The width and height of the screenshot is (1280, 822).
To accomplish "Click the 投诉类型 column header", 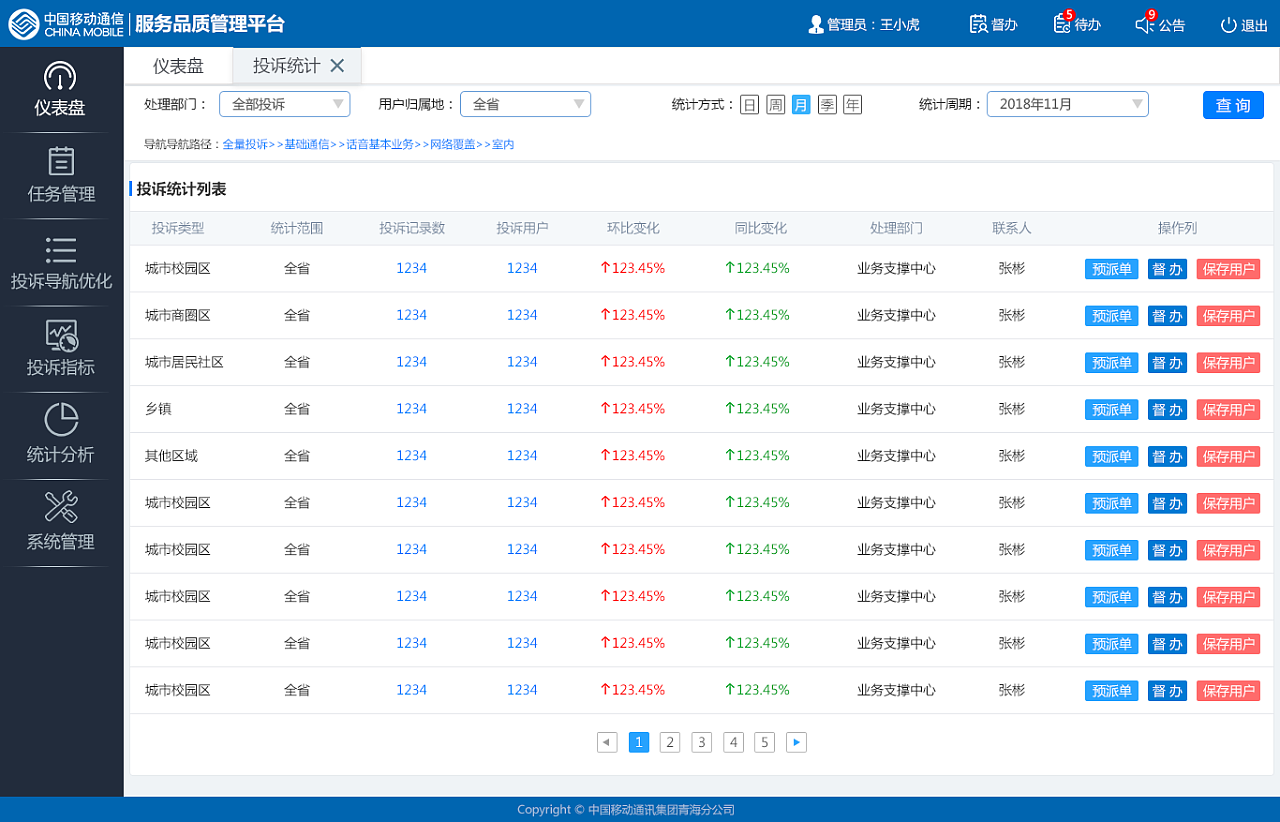I will coord(178,228).
